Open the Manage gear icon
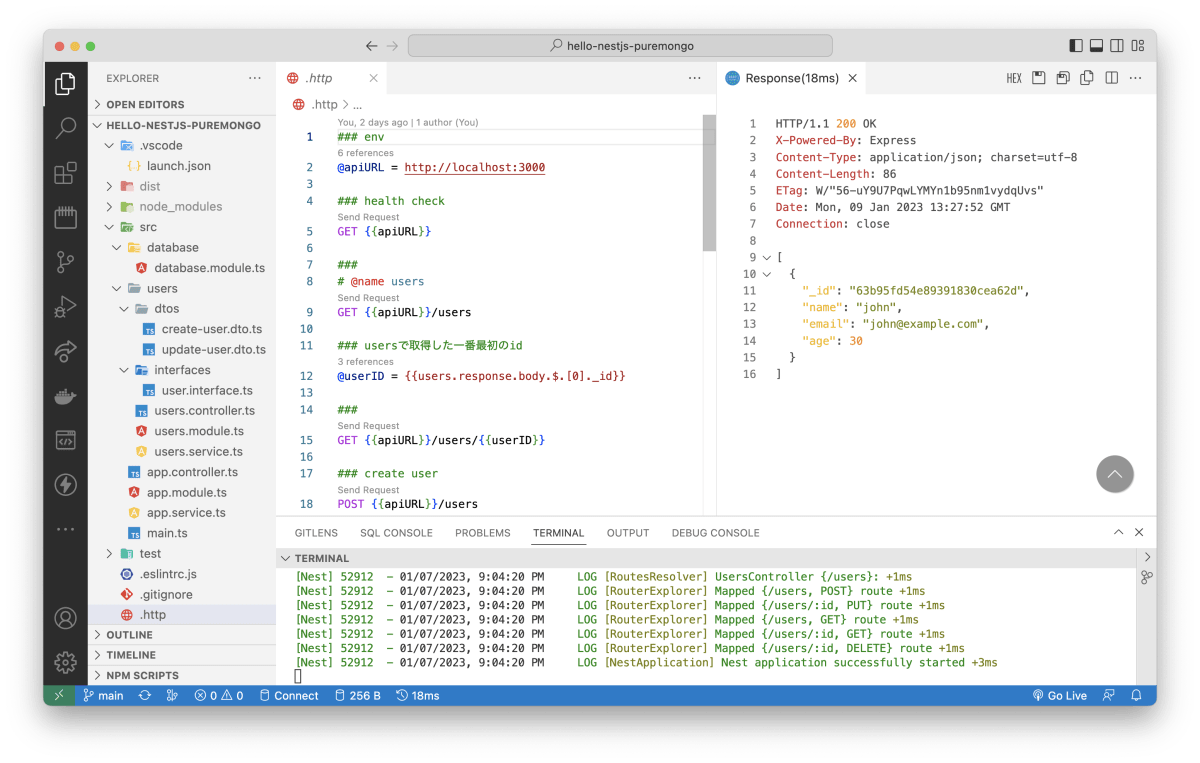 [x=65, y=662]
